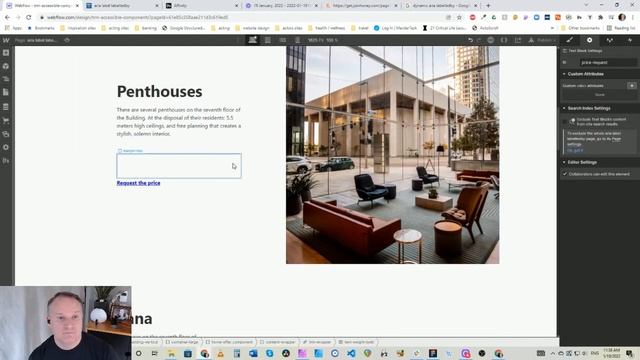Image resolution: width=640 pixels, height=360 pixels.
Task: Add a custom attribute with plus button
Action: point(631,86)
